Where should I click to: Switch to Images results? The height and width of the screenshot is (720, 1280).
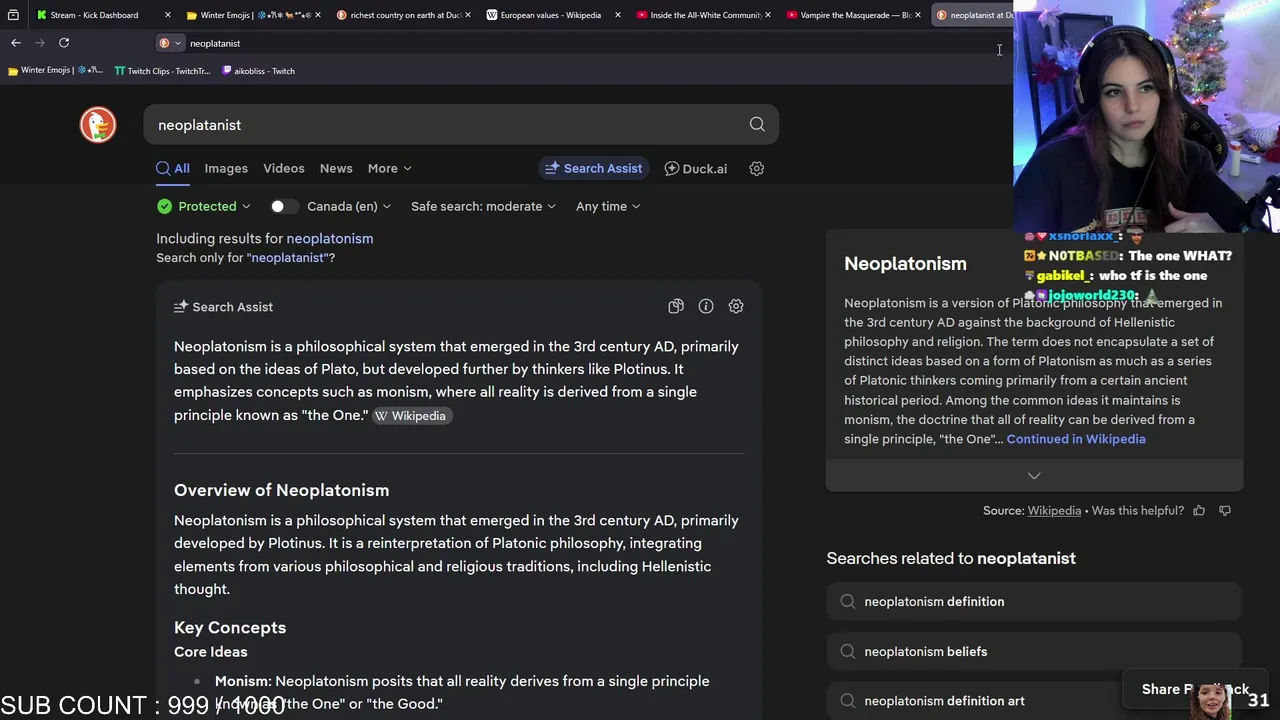[226, 168]
